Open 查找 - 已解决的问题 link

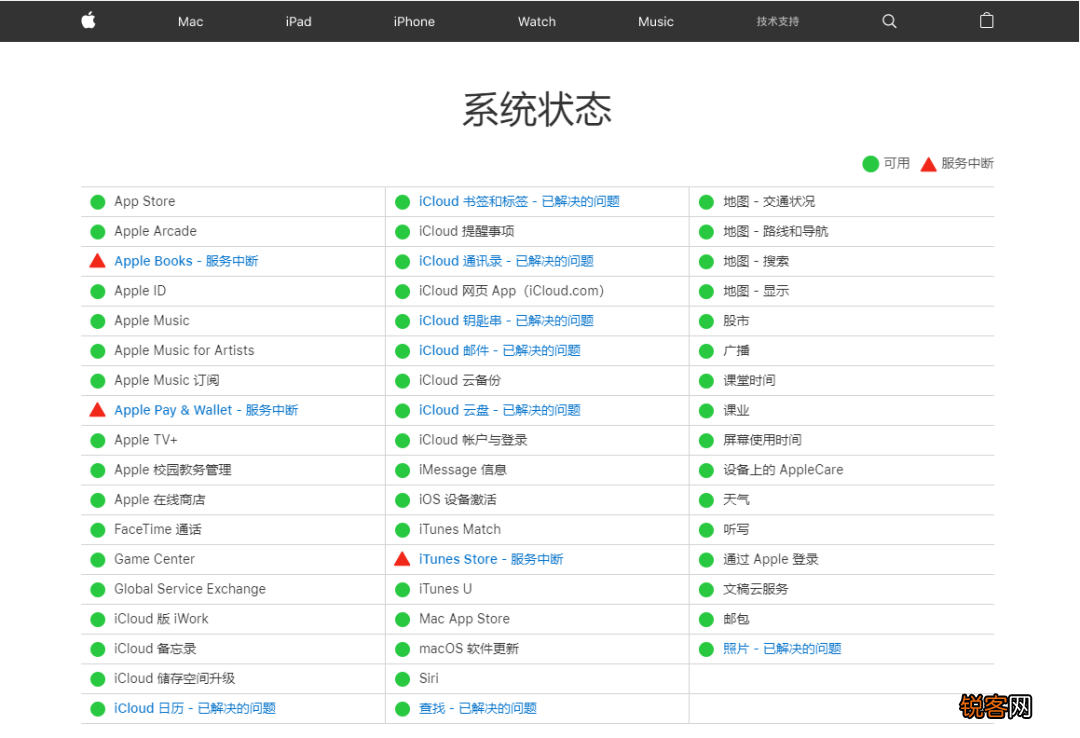[x=477, y=708]
